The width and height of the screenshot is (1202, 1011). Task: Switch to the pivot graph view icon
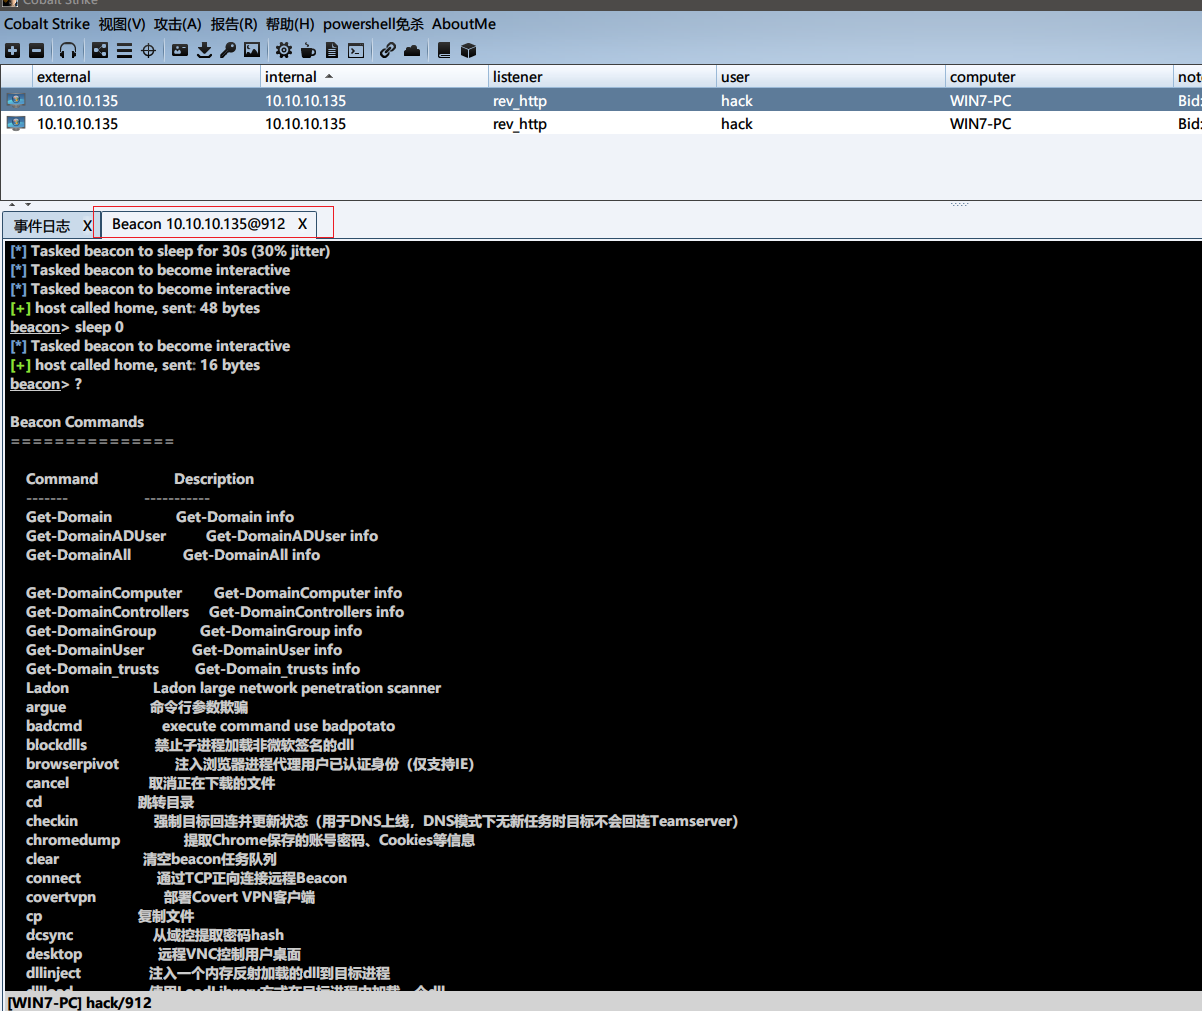(100, 50)
